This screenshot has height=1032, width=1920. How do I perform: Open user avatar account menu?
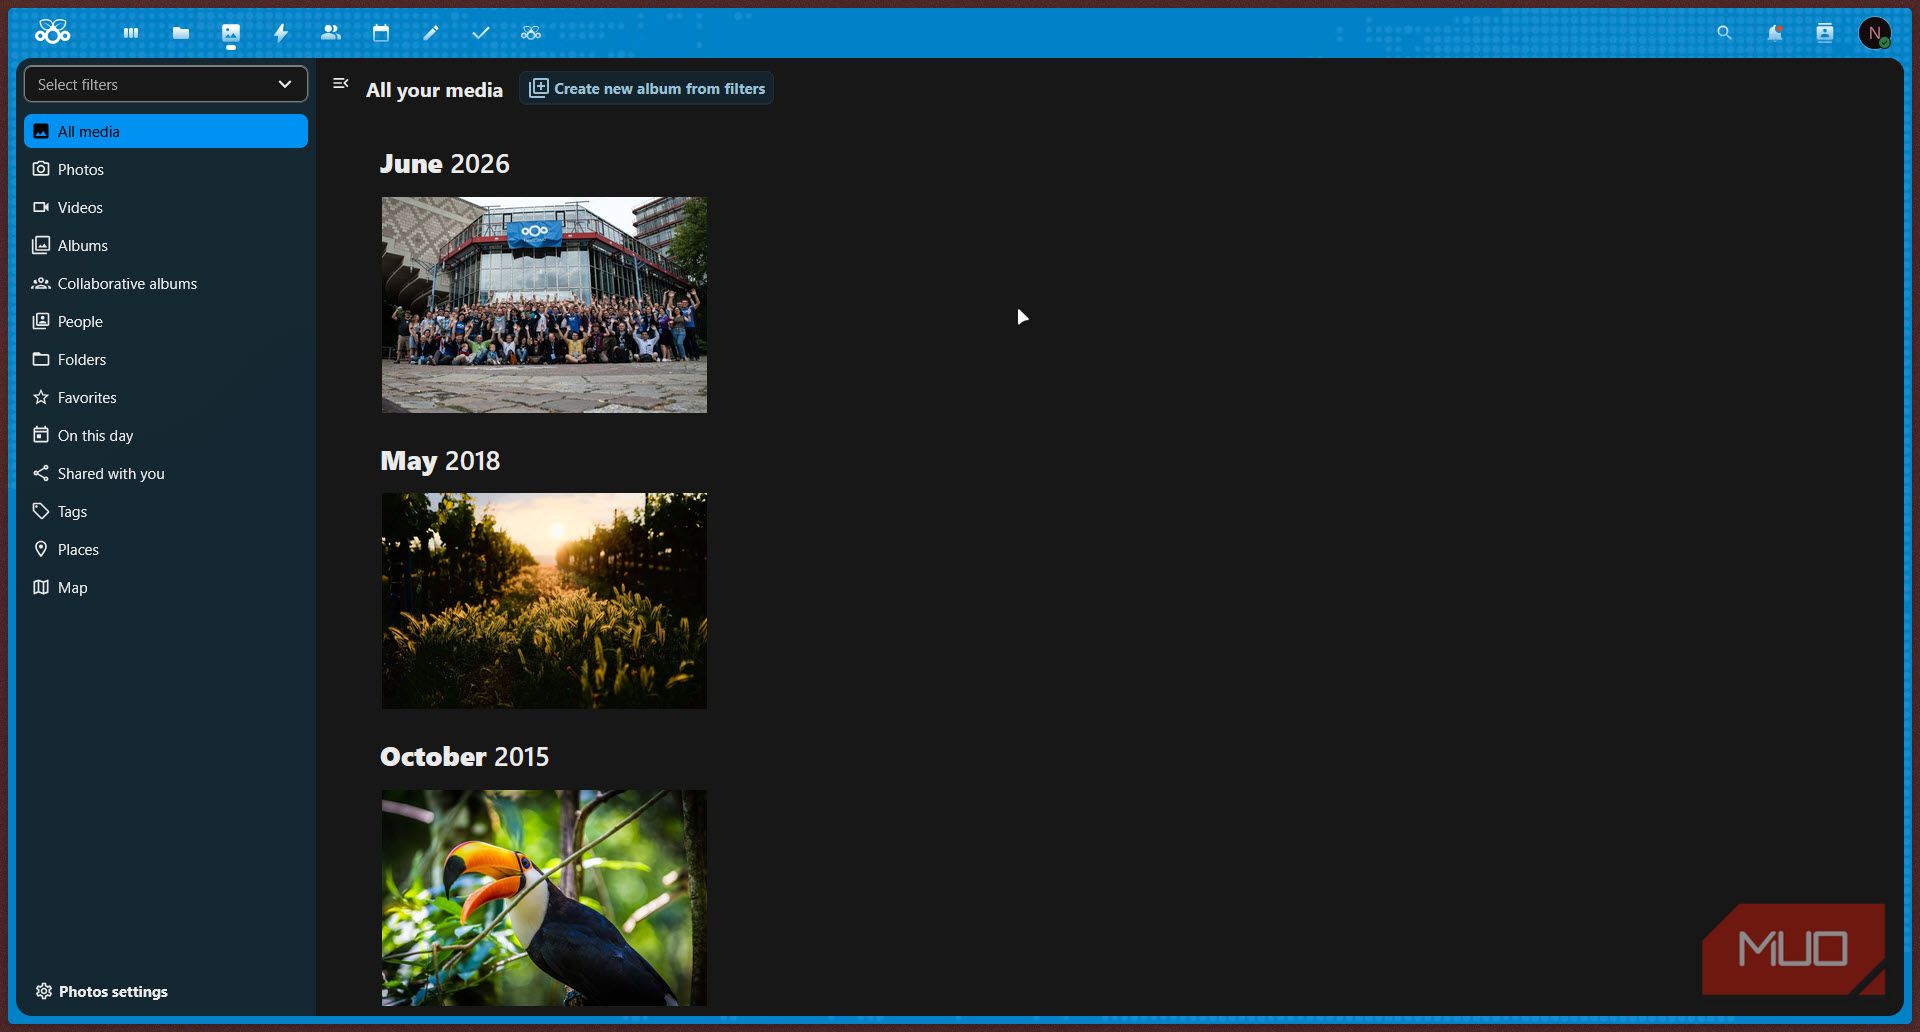coord(1875,33)
